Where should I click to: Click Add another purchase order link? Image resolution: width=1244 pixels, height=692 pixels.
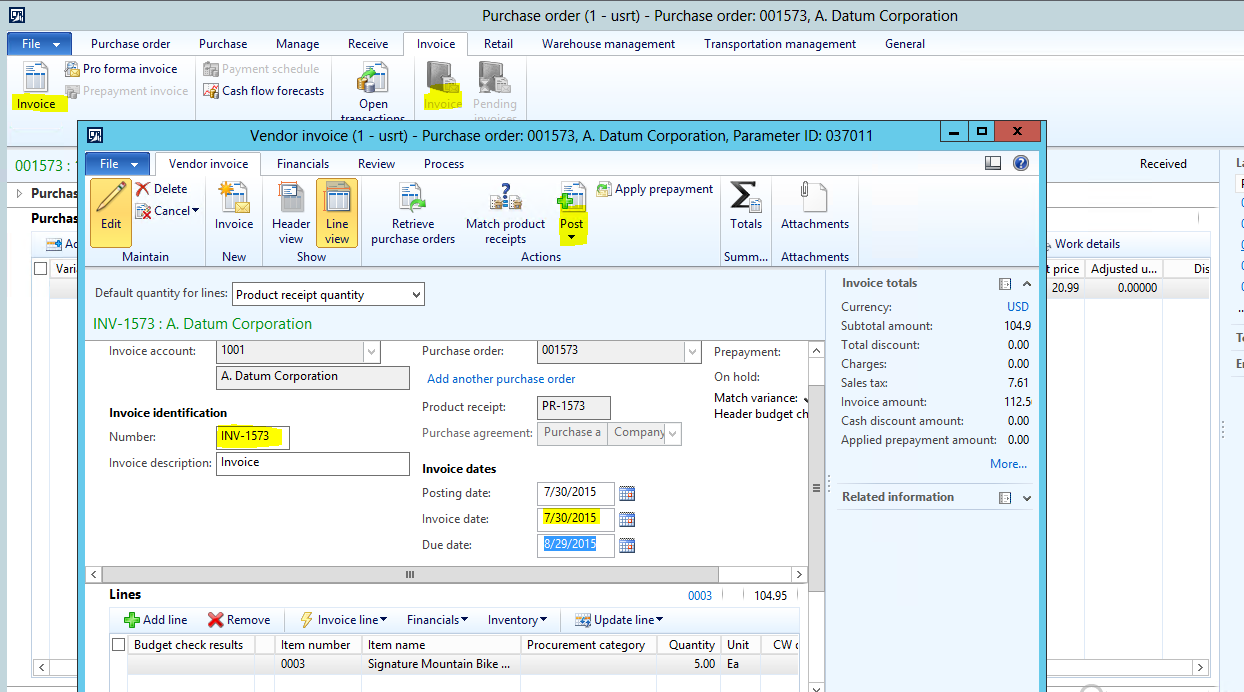tap(501, 379)
